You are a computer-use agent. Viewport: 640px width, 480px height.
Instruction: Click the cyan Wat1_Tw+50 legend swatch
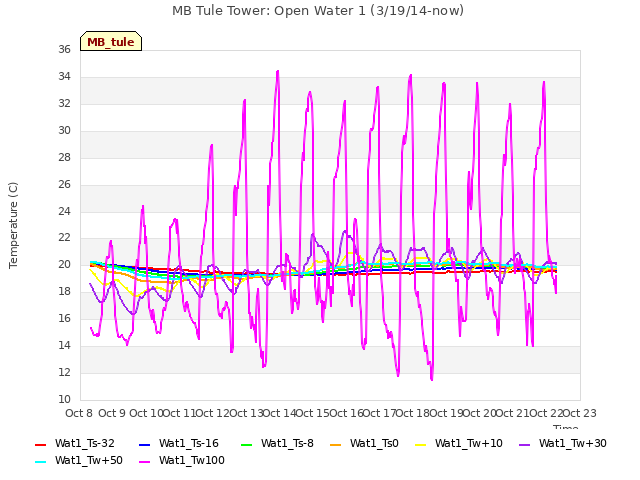(x=41, y=462)
